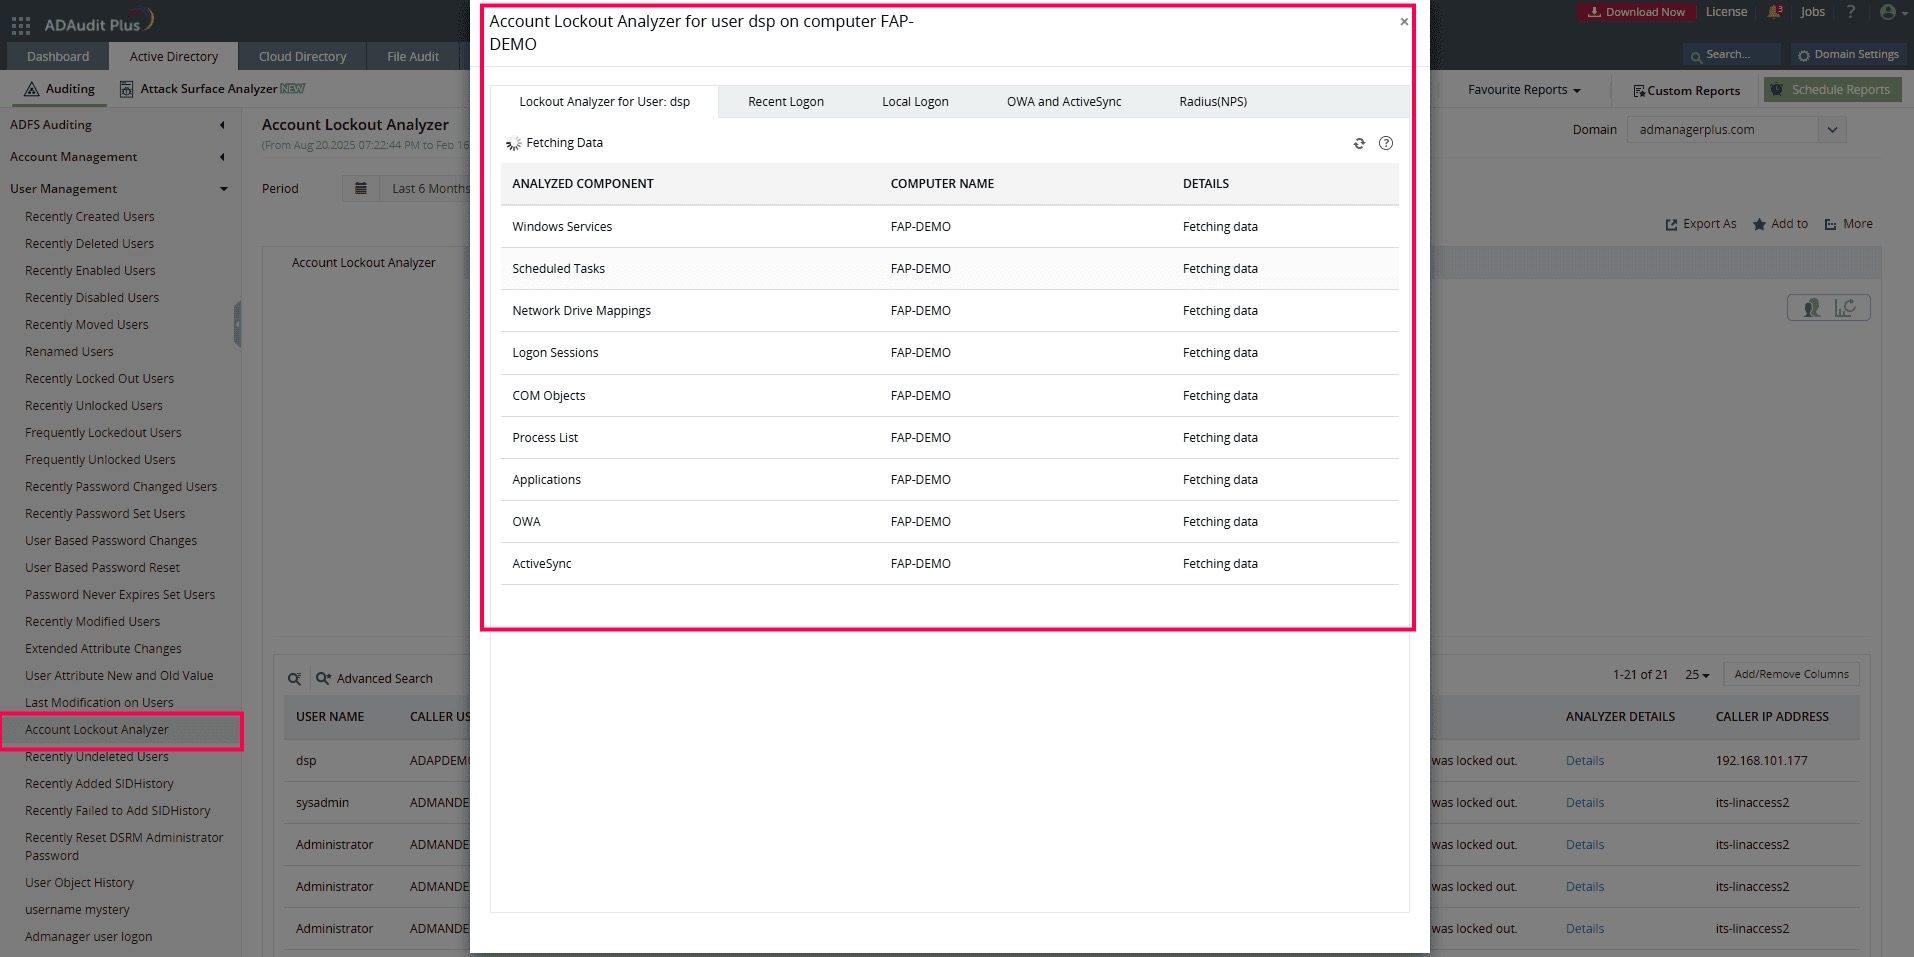Open User Object History report
The height and width of the screenshot is (957, 1914).
(x=79, y=883)
